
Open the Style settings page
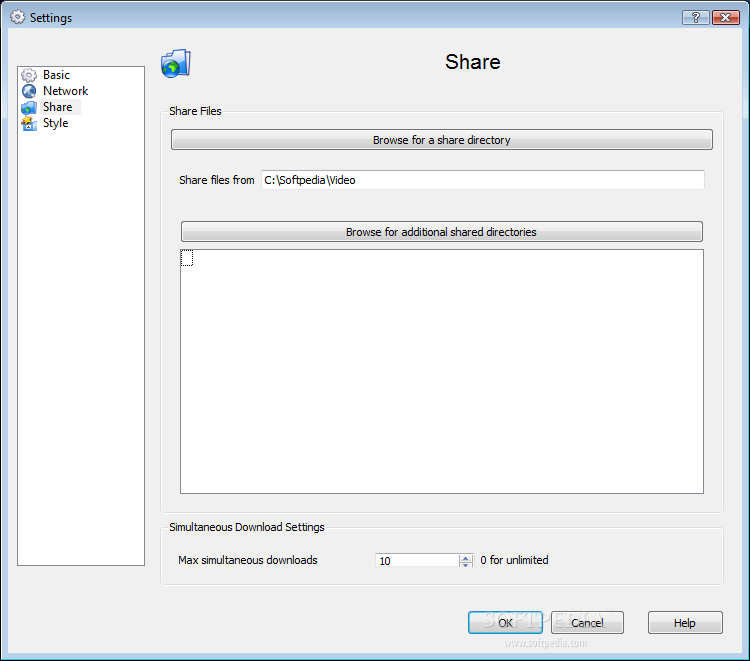(55, 123)
